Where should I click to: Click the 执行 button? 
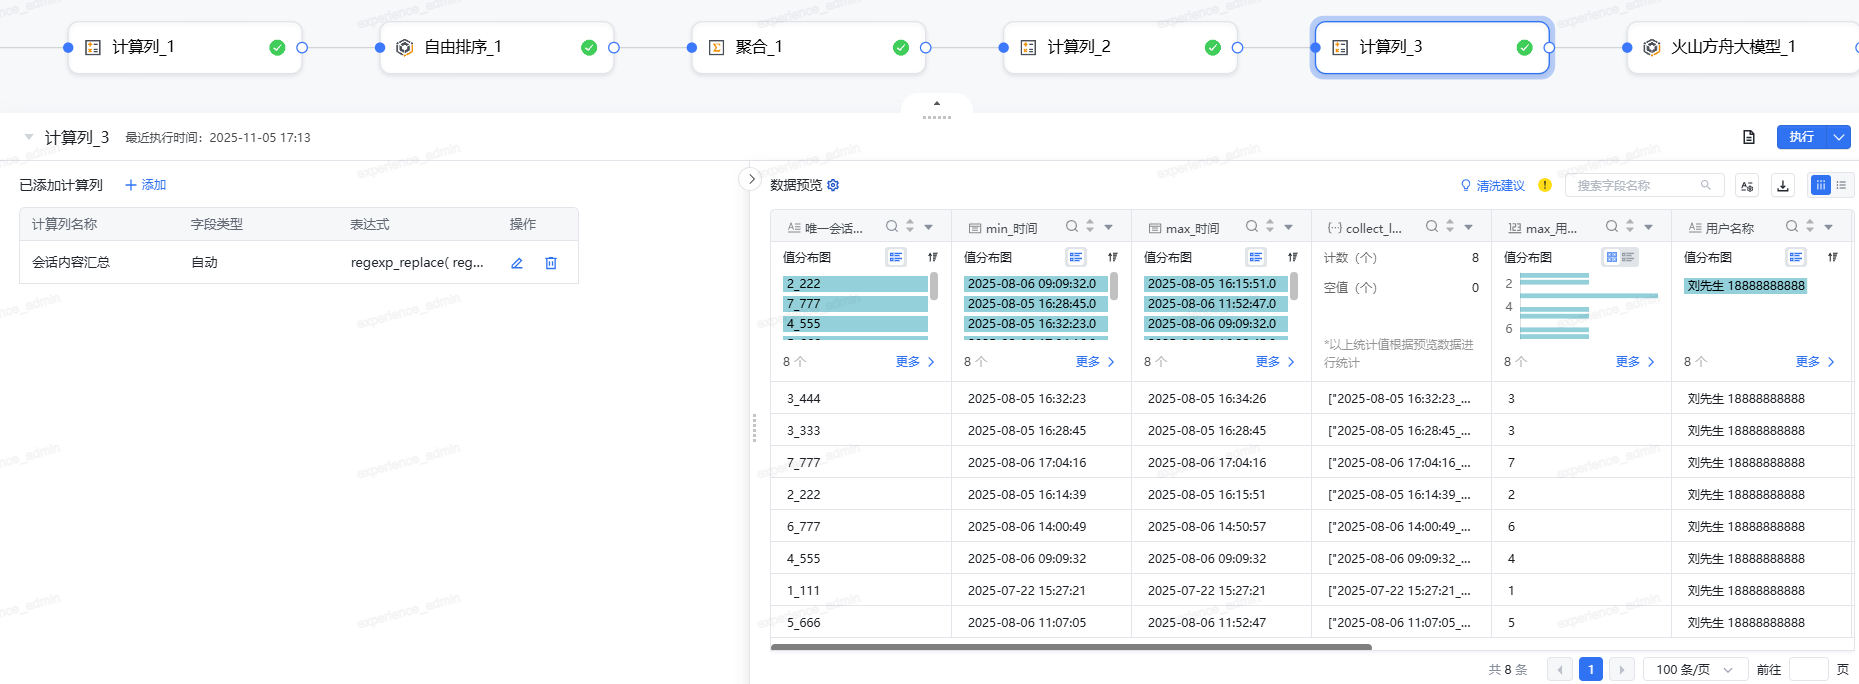(1801, 137)
